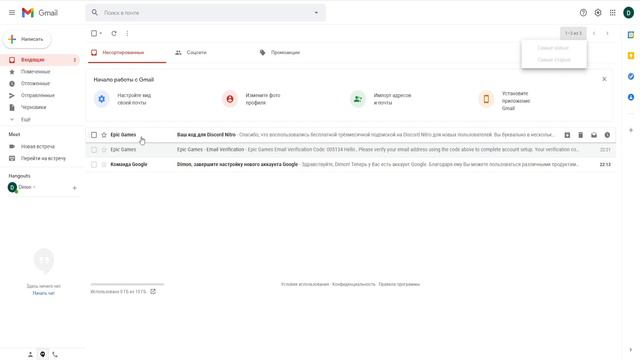Viewport: 640px width, 360px height.
Task: Go to newer messages page arrow
Action: [x=594, y=33]
